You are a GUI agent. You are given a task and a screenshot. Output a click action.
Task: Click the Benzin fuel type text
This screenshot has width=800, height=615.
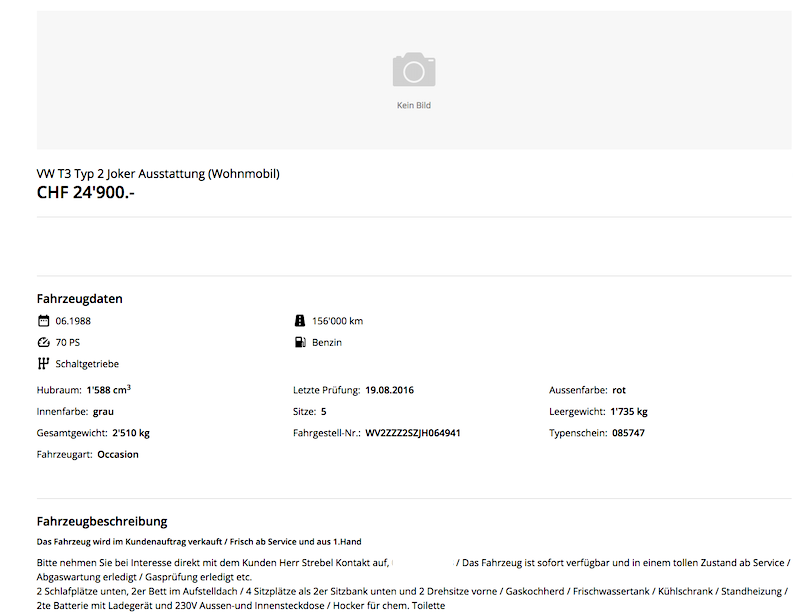(327, 342)
